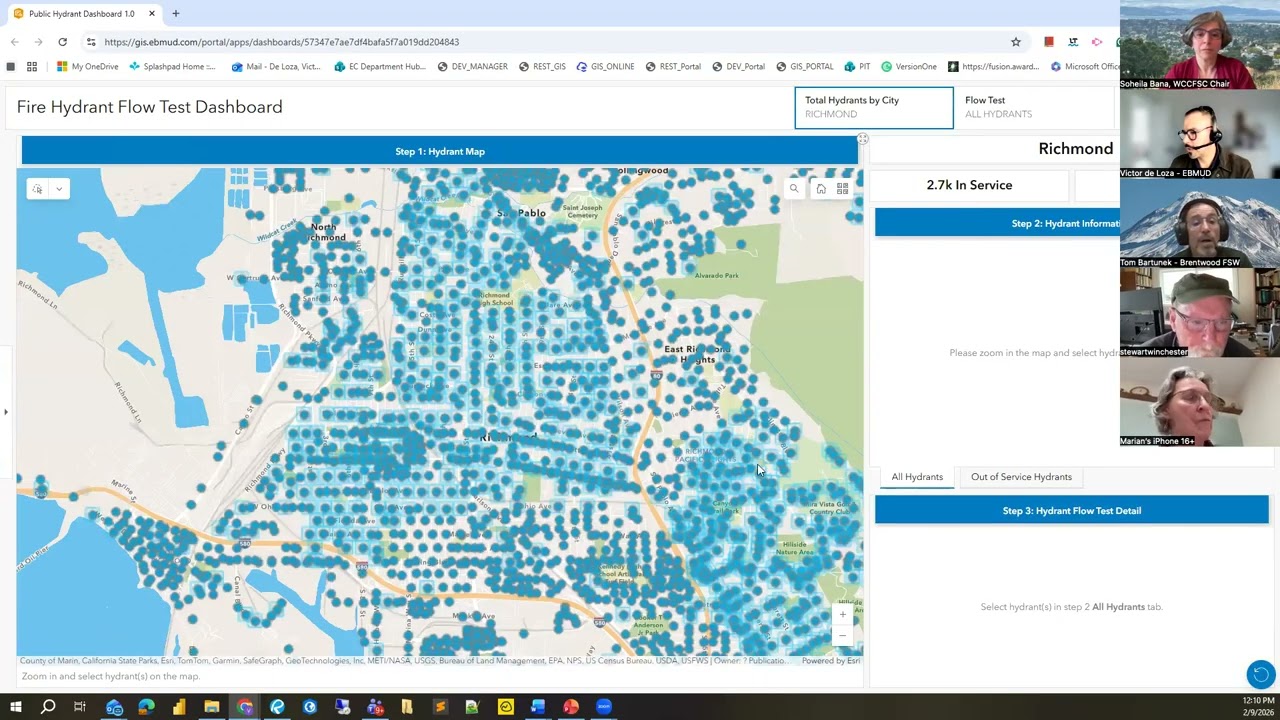
Task: Open the Microsoft Office bookmark
Action: click(x=1085, y=67)
